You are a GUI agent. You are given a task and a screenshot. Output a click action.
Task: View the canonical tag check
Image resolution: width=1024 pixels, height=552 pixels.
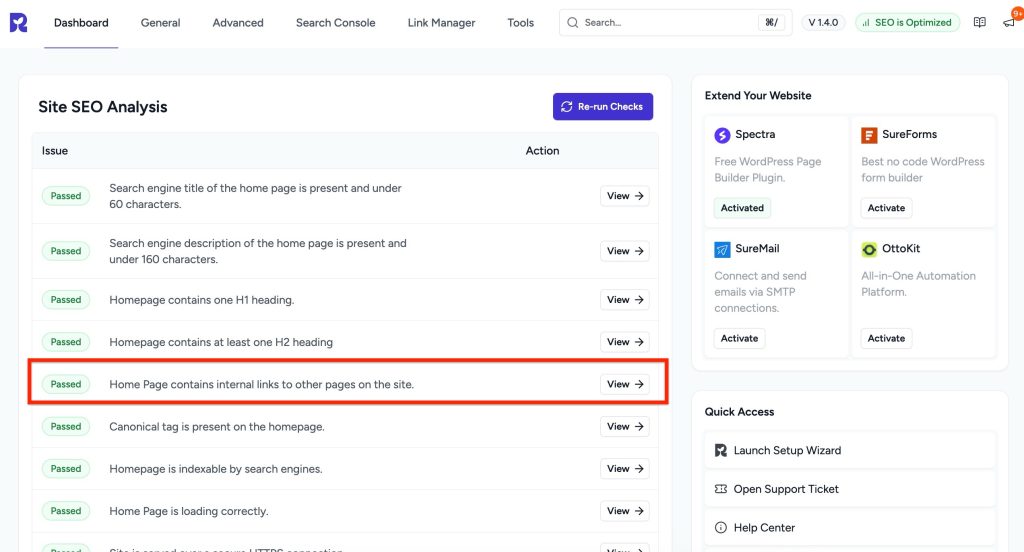click(625, 427)
